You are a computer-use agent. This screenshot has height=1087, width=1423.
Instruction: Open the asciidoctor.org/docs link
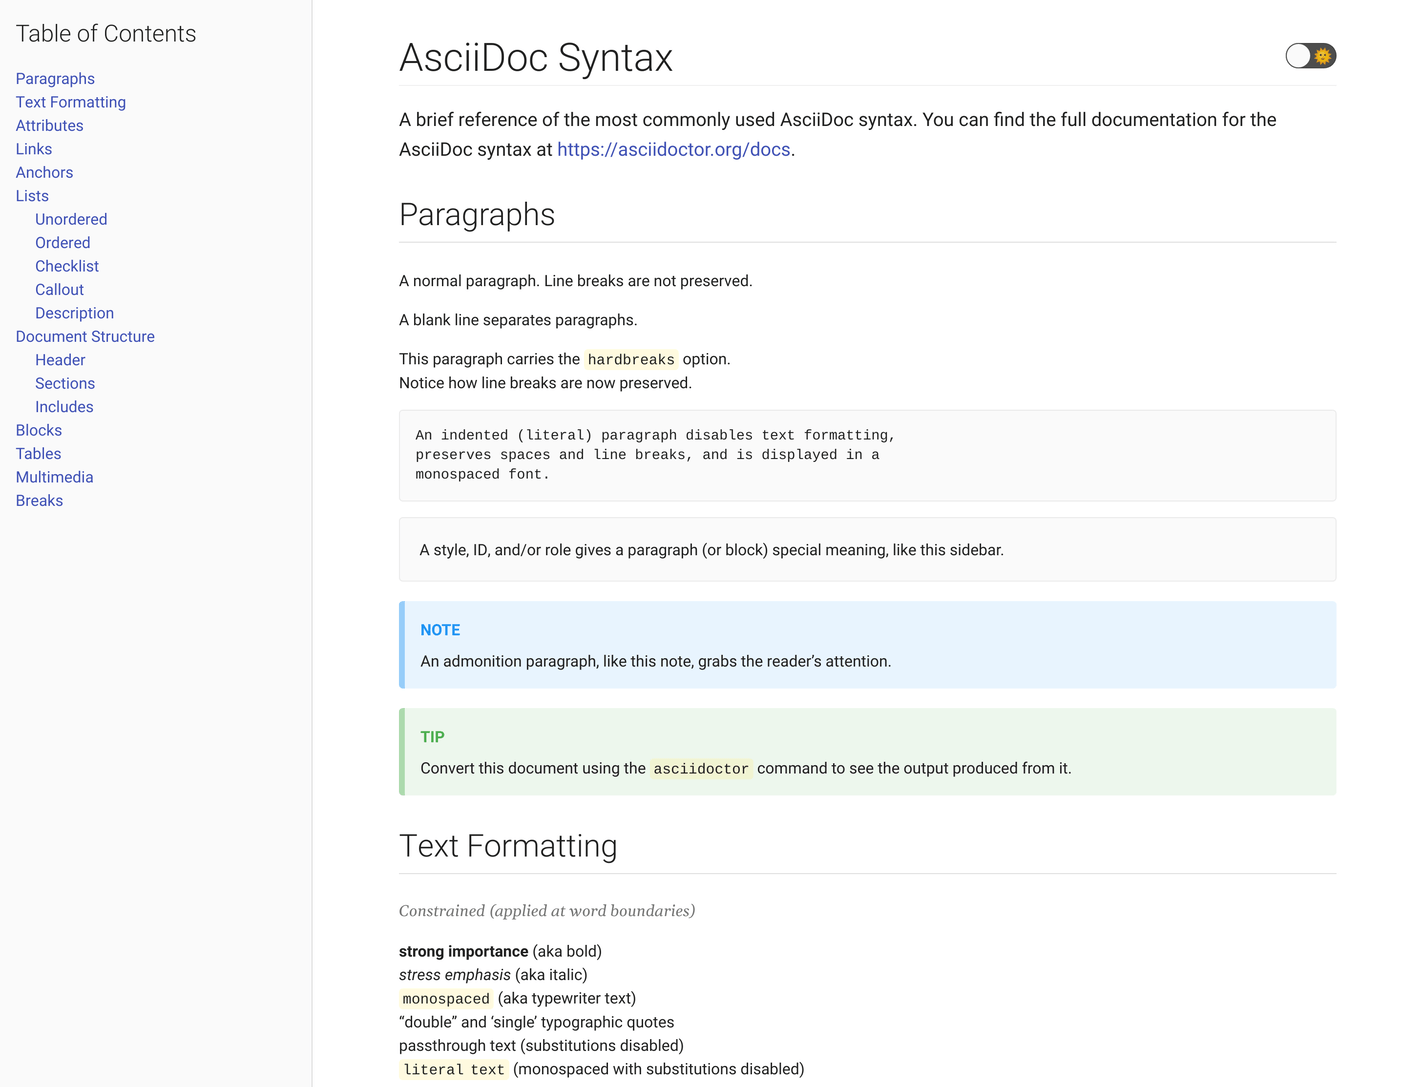[673, 149]
